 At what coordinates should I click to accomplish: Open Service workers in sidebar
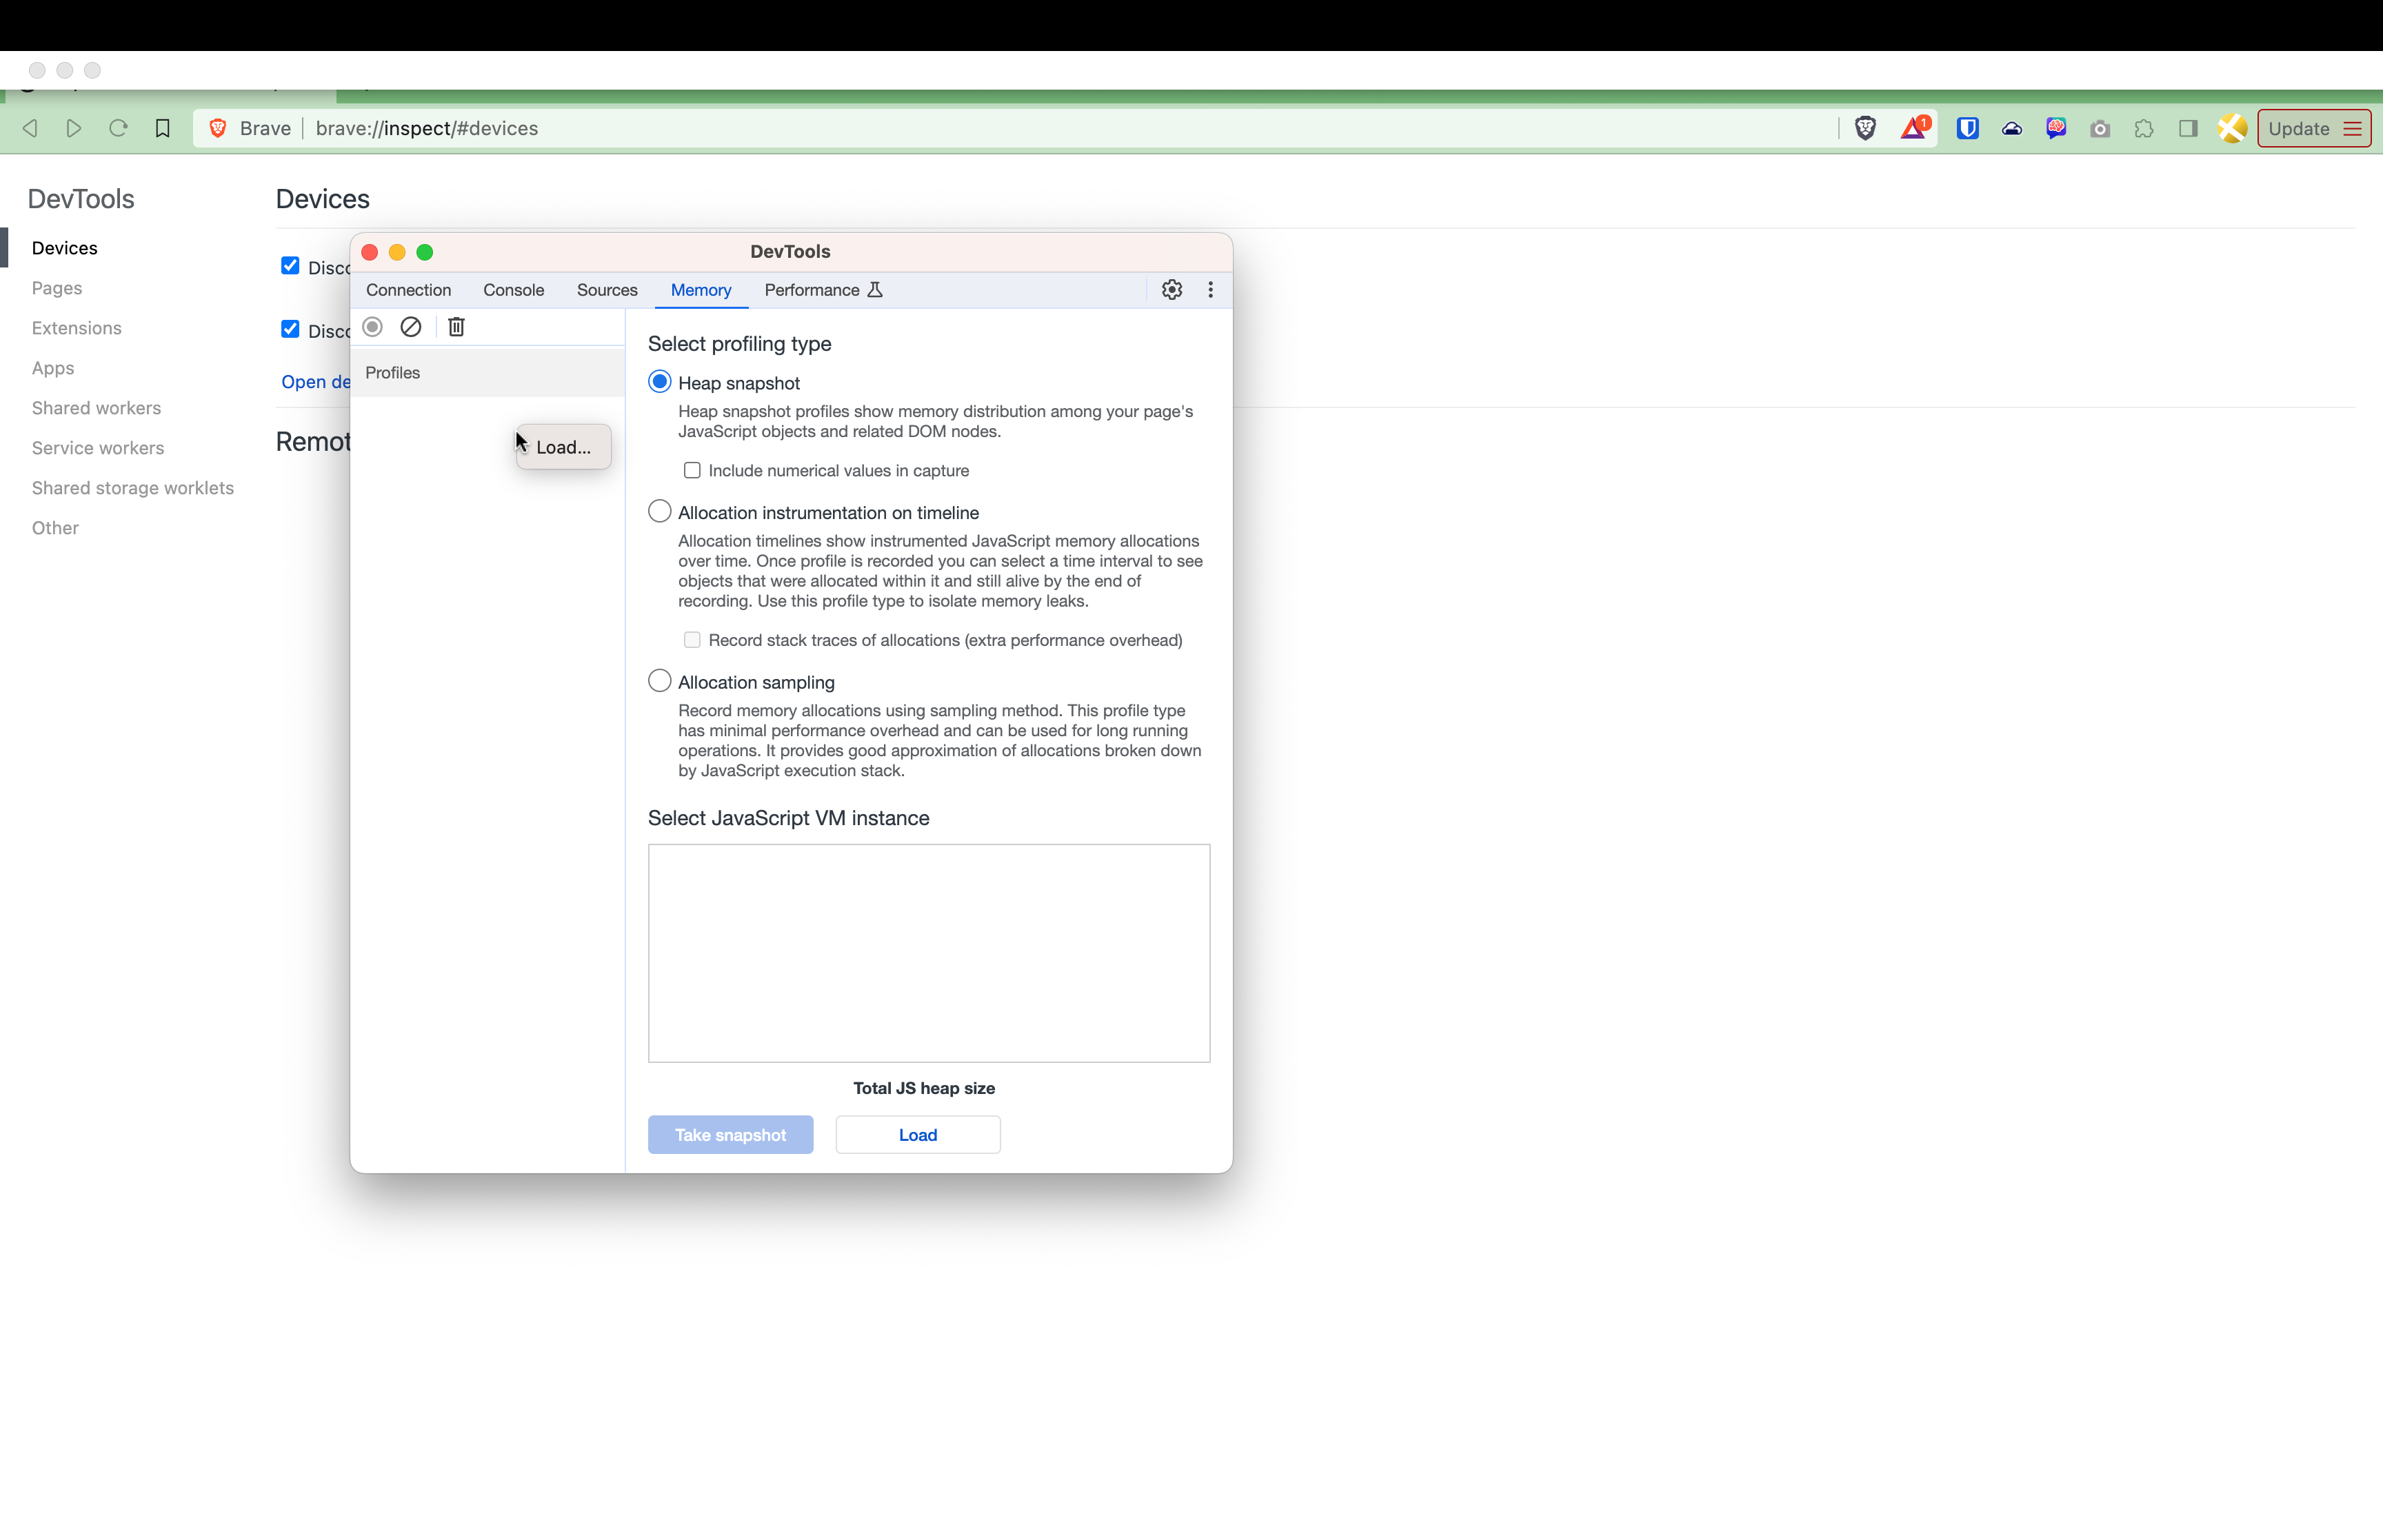(98, 448)
